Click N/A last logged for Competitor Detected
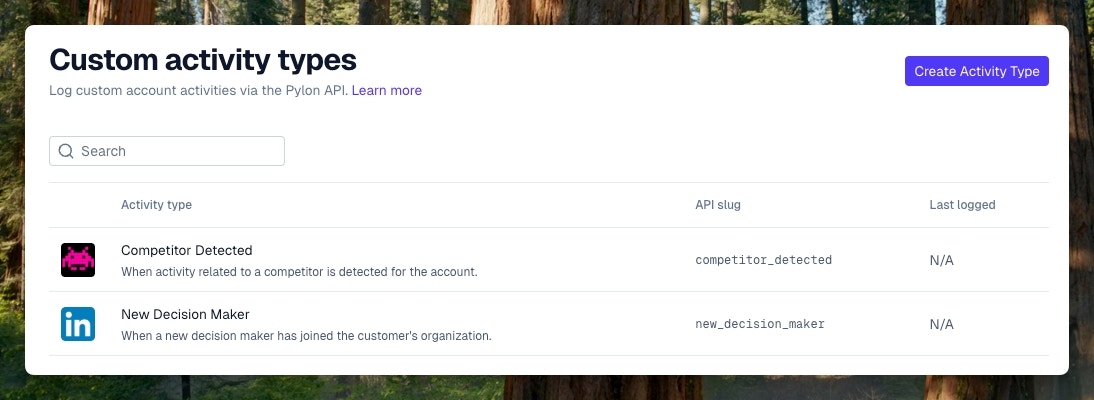This screenshot has height=400, width=1094. point(941,260)
